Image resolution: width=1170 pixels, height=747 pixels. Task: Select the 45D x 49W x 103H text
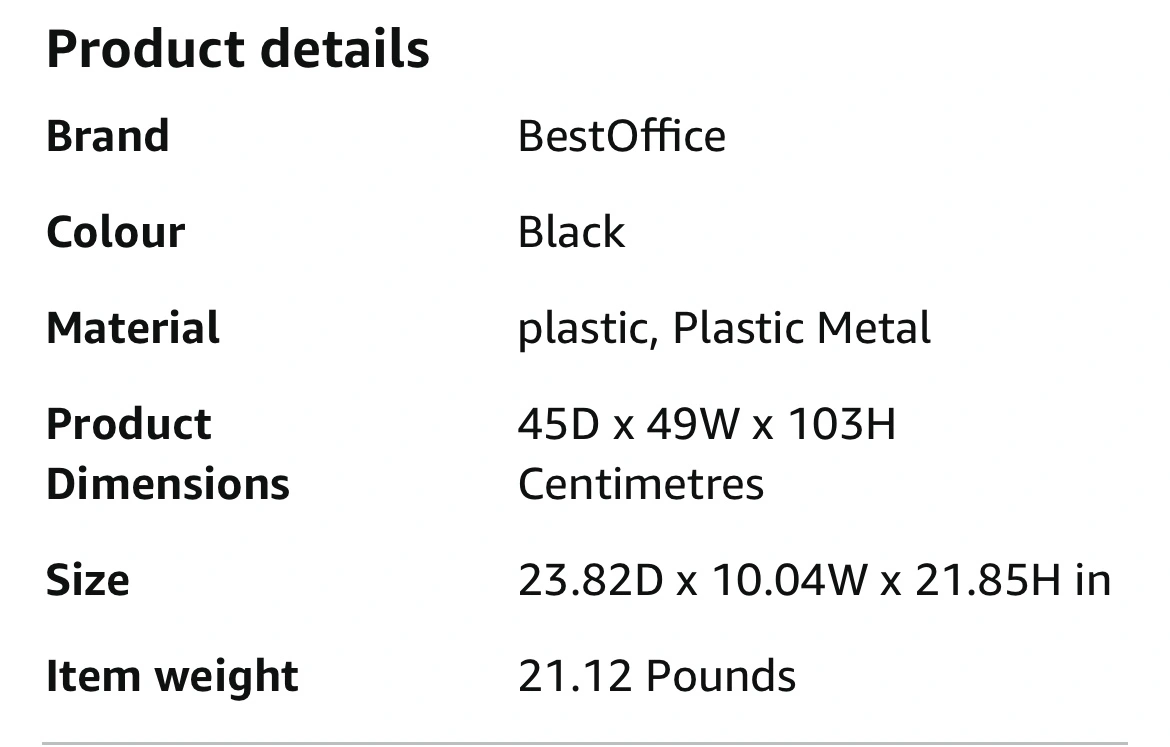[706, 424]
